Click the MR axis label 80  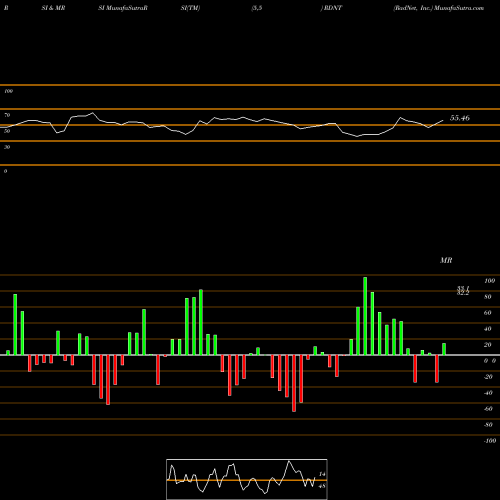tap(487, 297)
